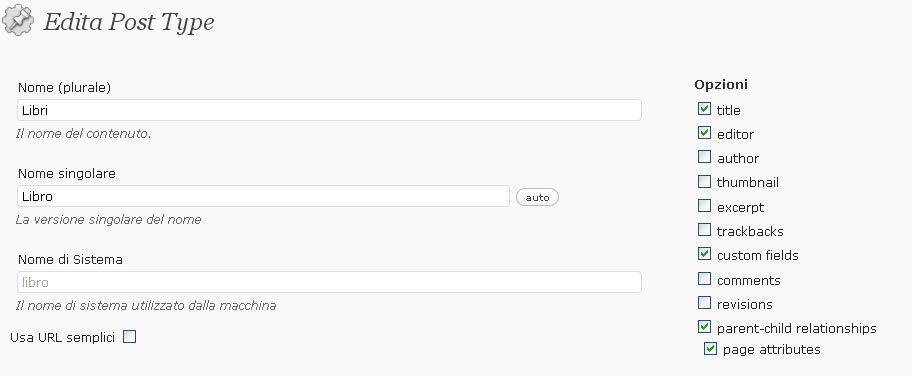
Task: Click the pin gear icon beside Edita Post Type
Action: click(x=18, y=20)
